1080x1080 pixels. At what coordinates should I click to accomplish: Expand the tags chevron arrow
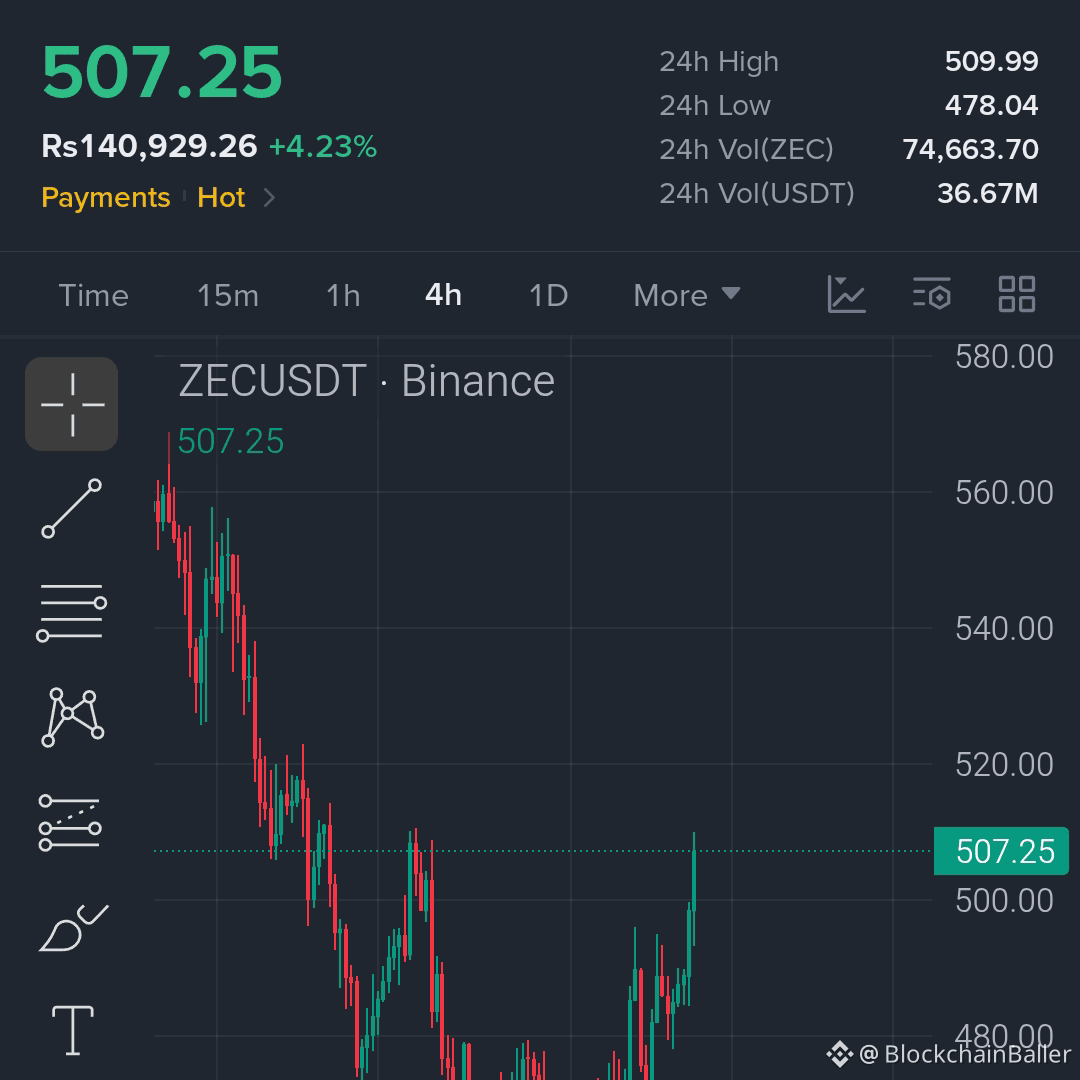(x=269, y=198)
